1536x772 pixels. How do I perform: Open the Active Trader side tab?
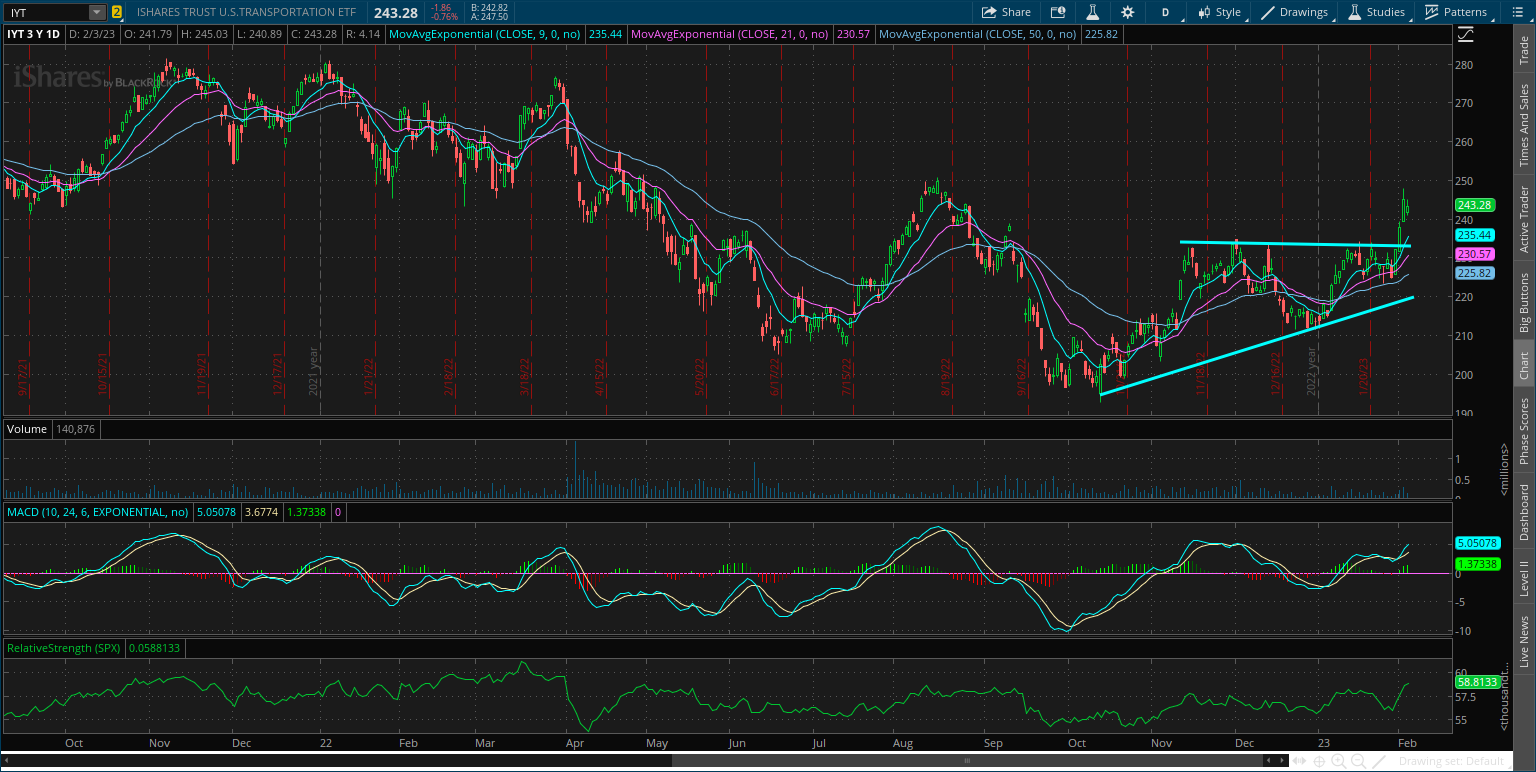[1524, 219]
